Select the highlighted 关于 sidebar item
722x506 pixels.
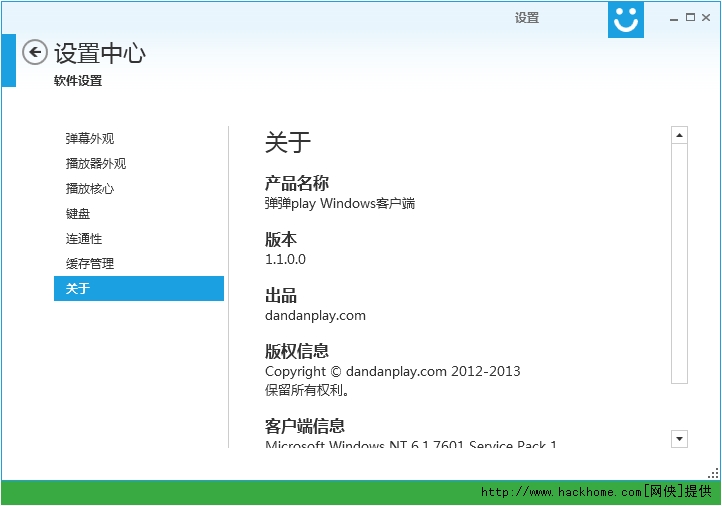[x=139, y=289]
